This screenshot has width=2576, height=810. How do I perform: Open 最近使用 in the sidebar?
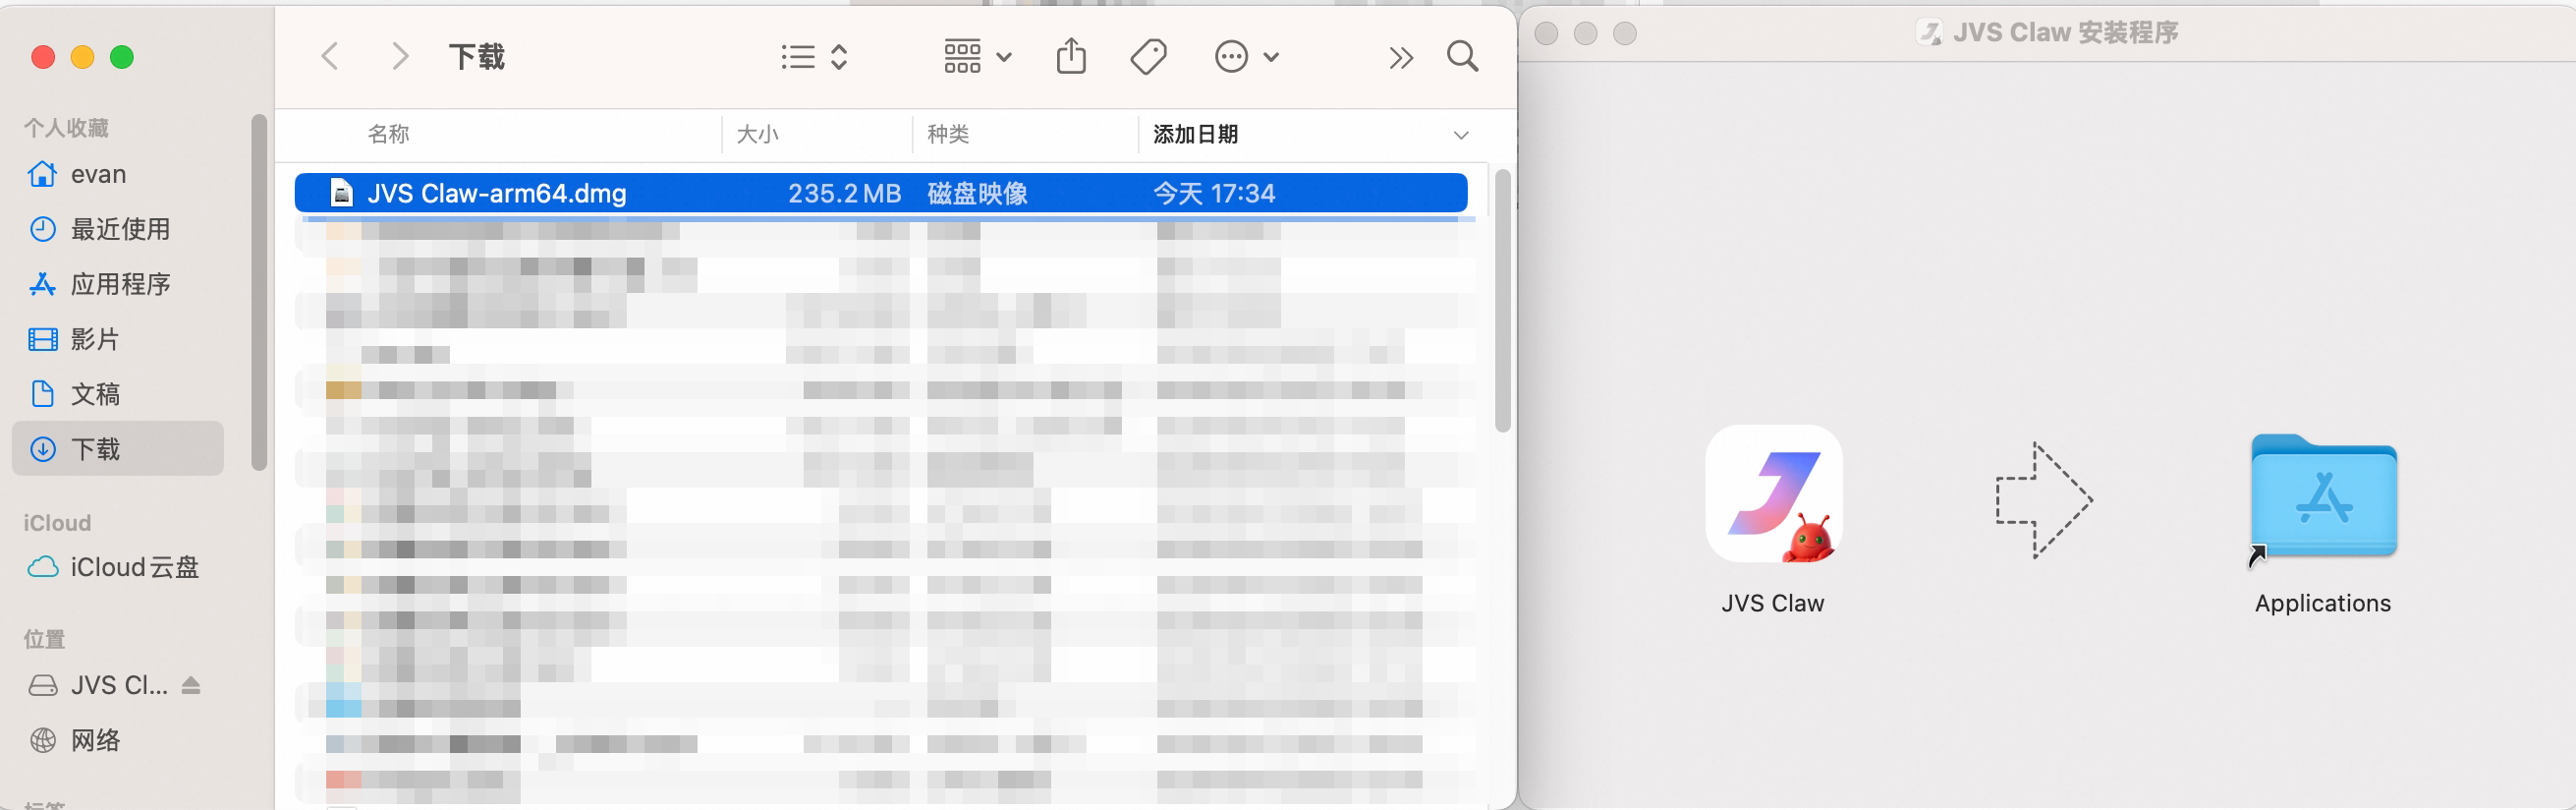coord(118,229)
